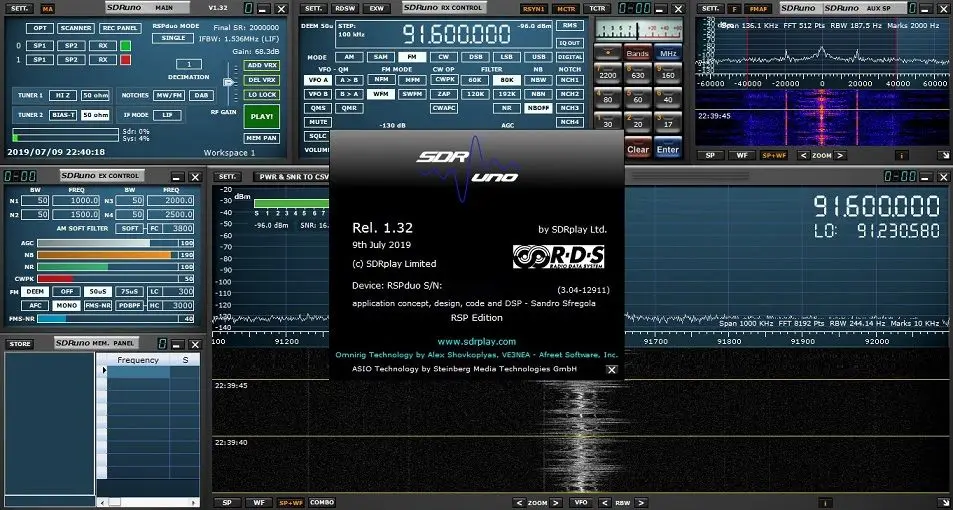Click the Clear key on the keypad

(x=637, y=149)
